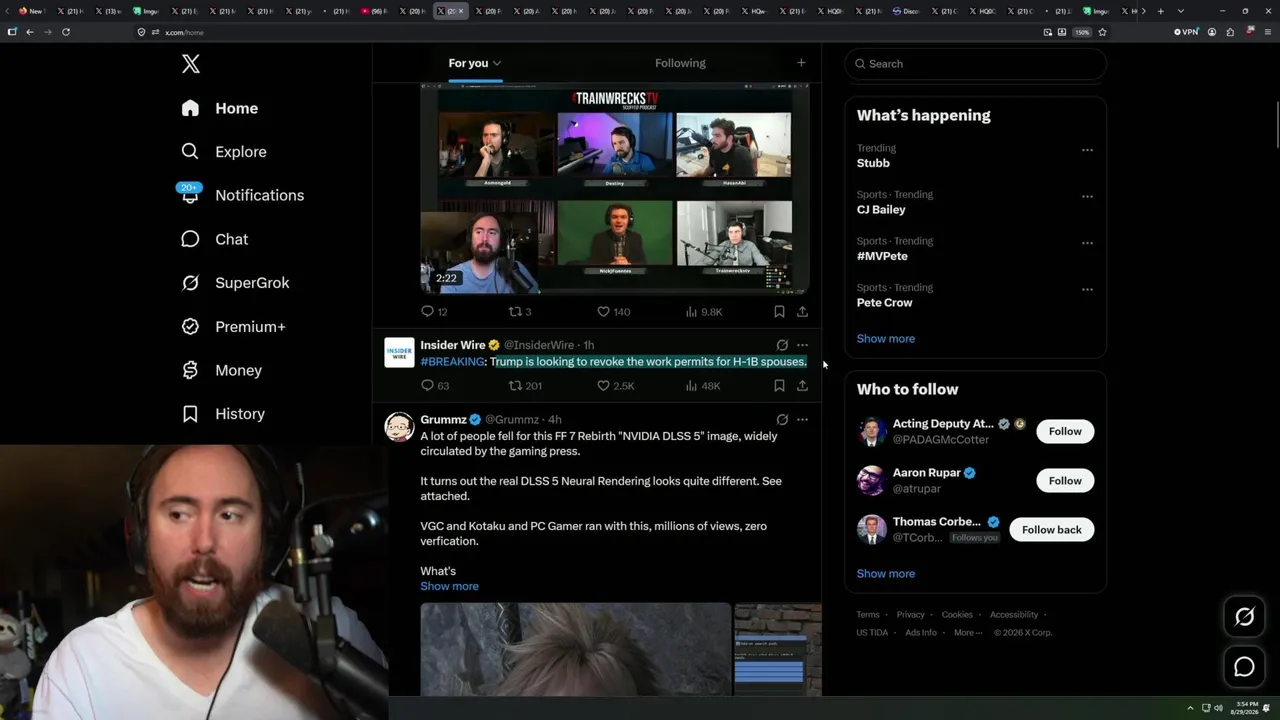Image resolution: width=1280 pixels, height=720 pixels.
Task: Bookmark this page with the star icon
Action: 1102,32
